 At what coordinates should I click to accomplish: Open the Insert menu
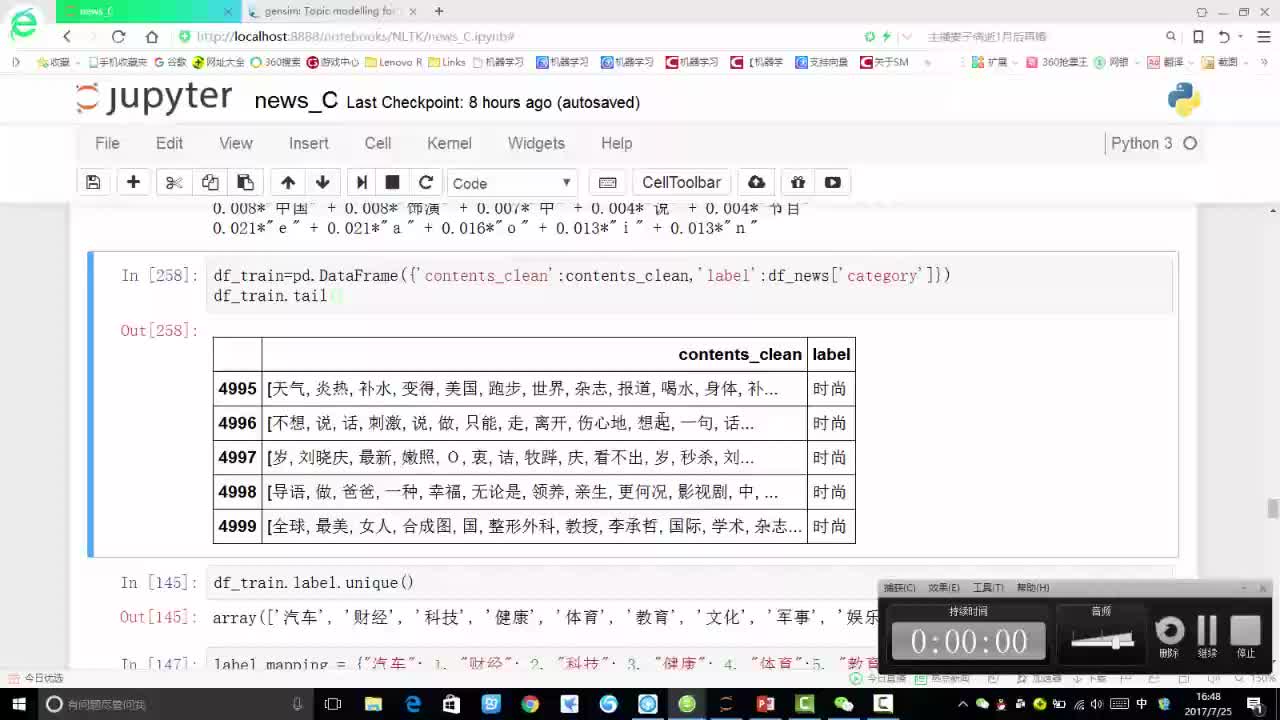click(x=309, y=143)
